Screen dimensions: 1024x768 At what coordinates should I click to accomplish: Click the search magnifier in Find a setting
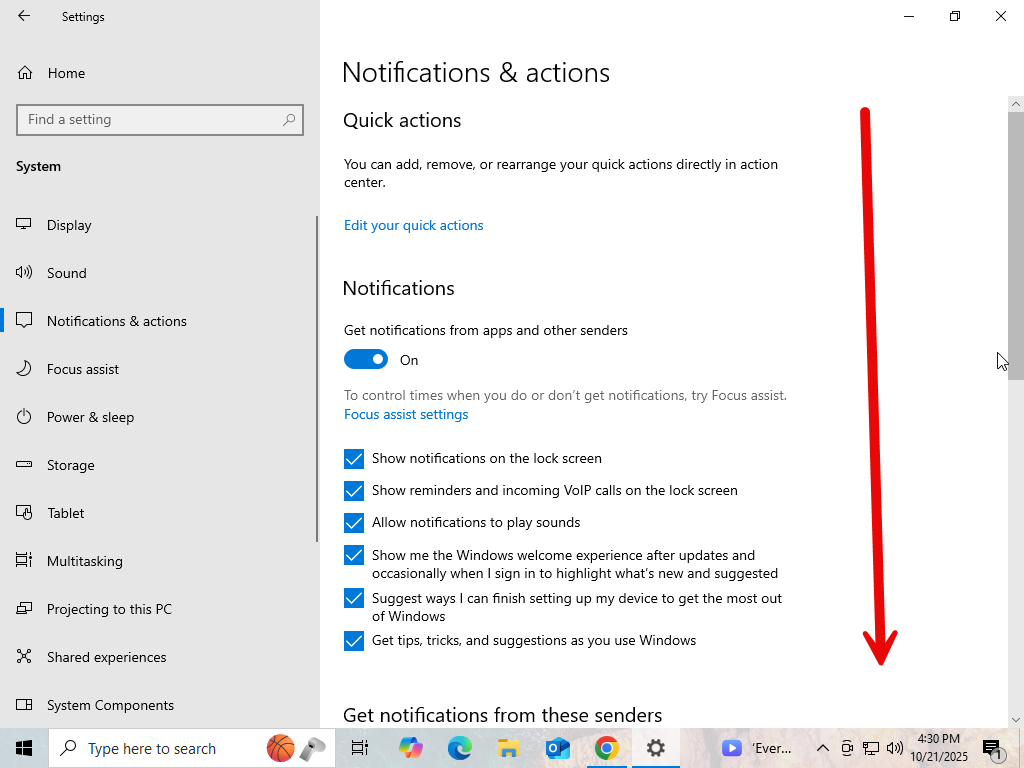point(289,120)
